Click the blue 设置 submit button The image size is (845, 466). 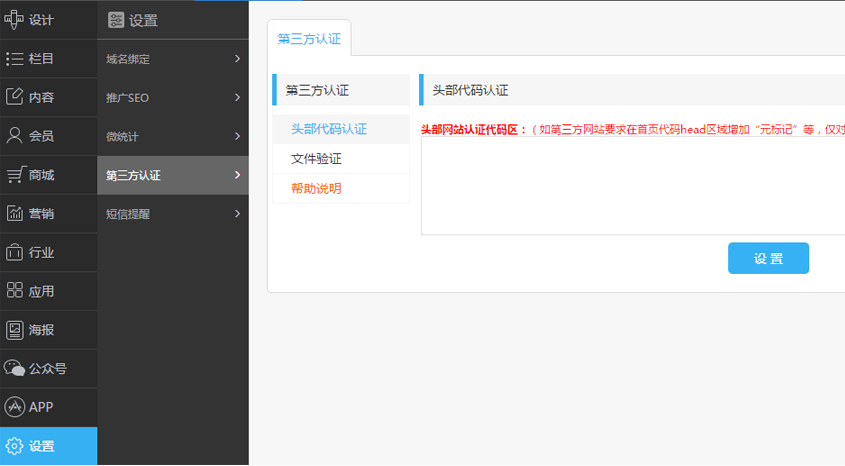point(768,258)
